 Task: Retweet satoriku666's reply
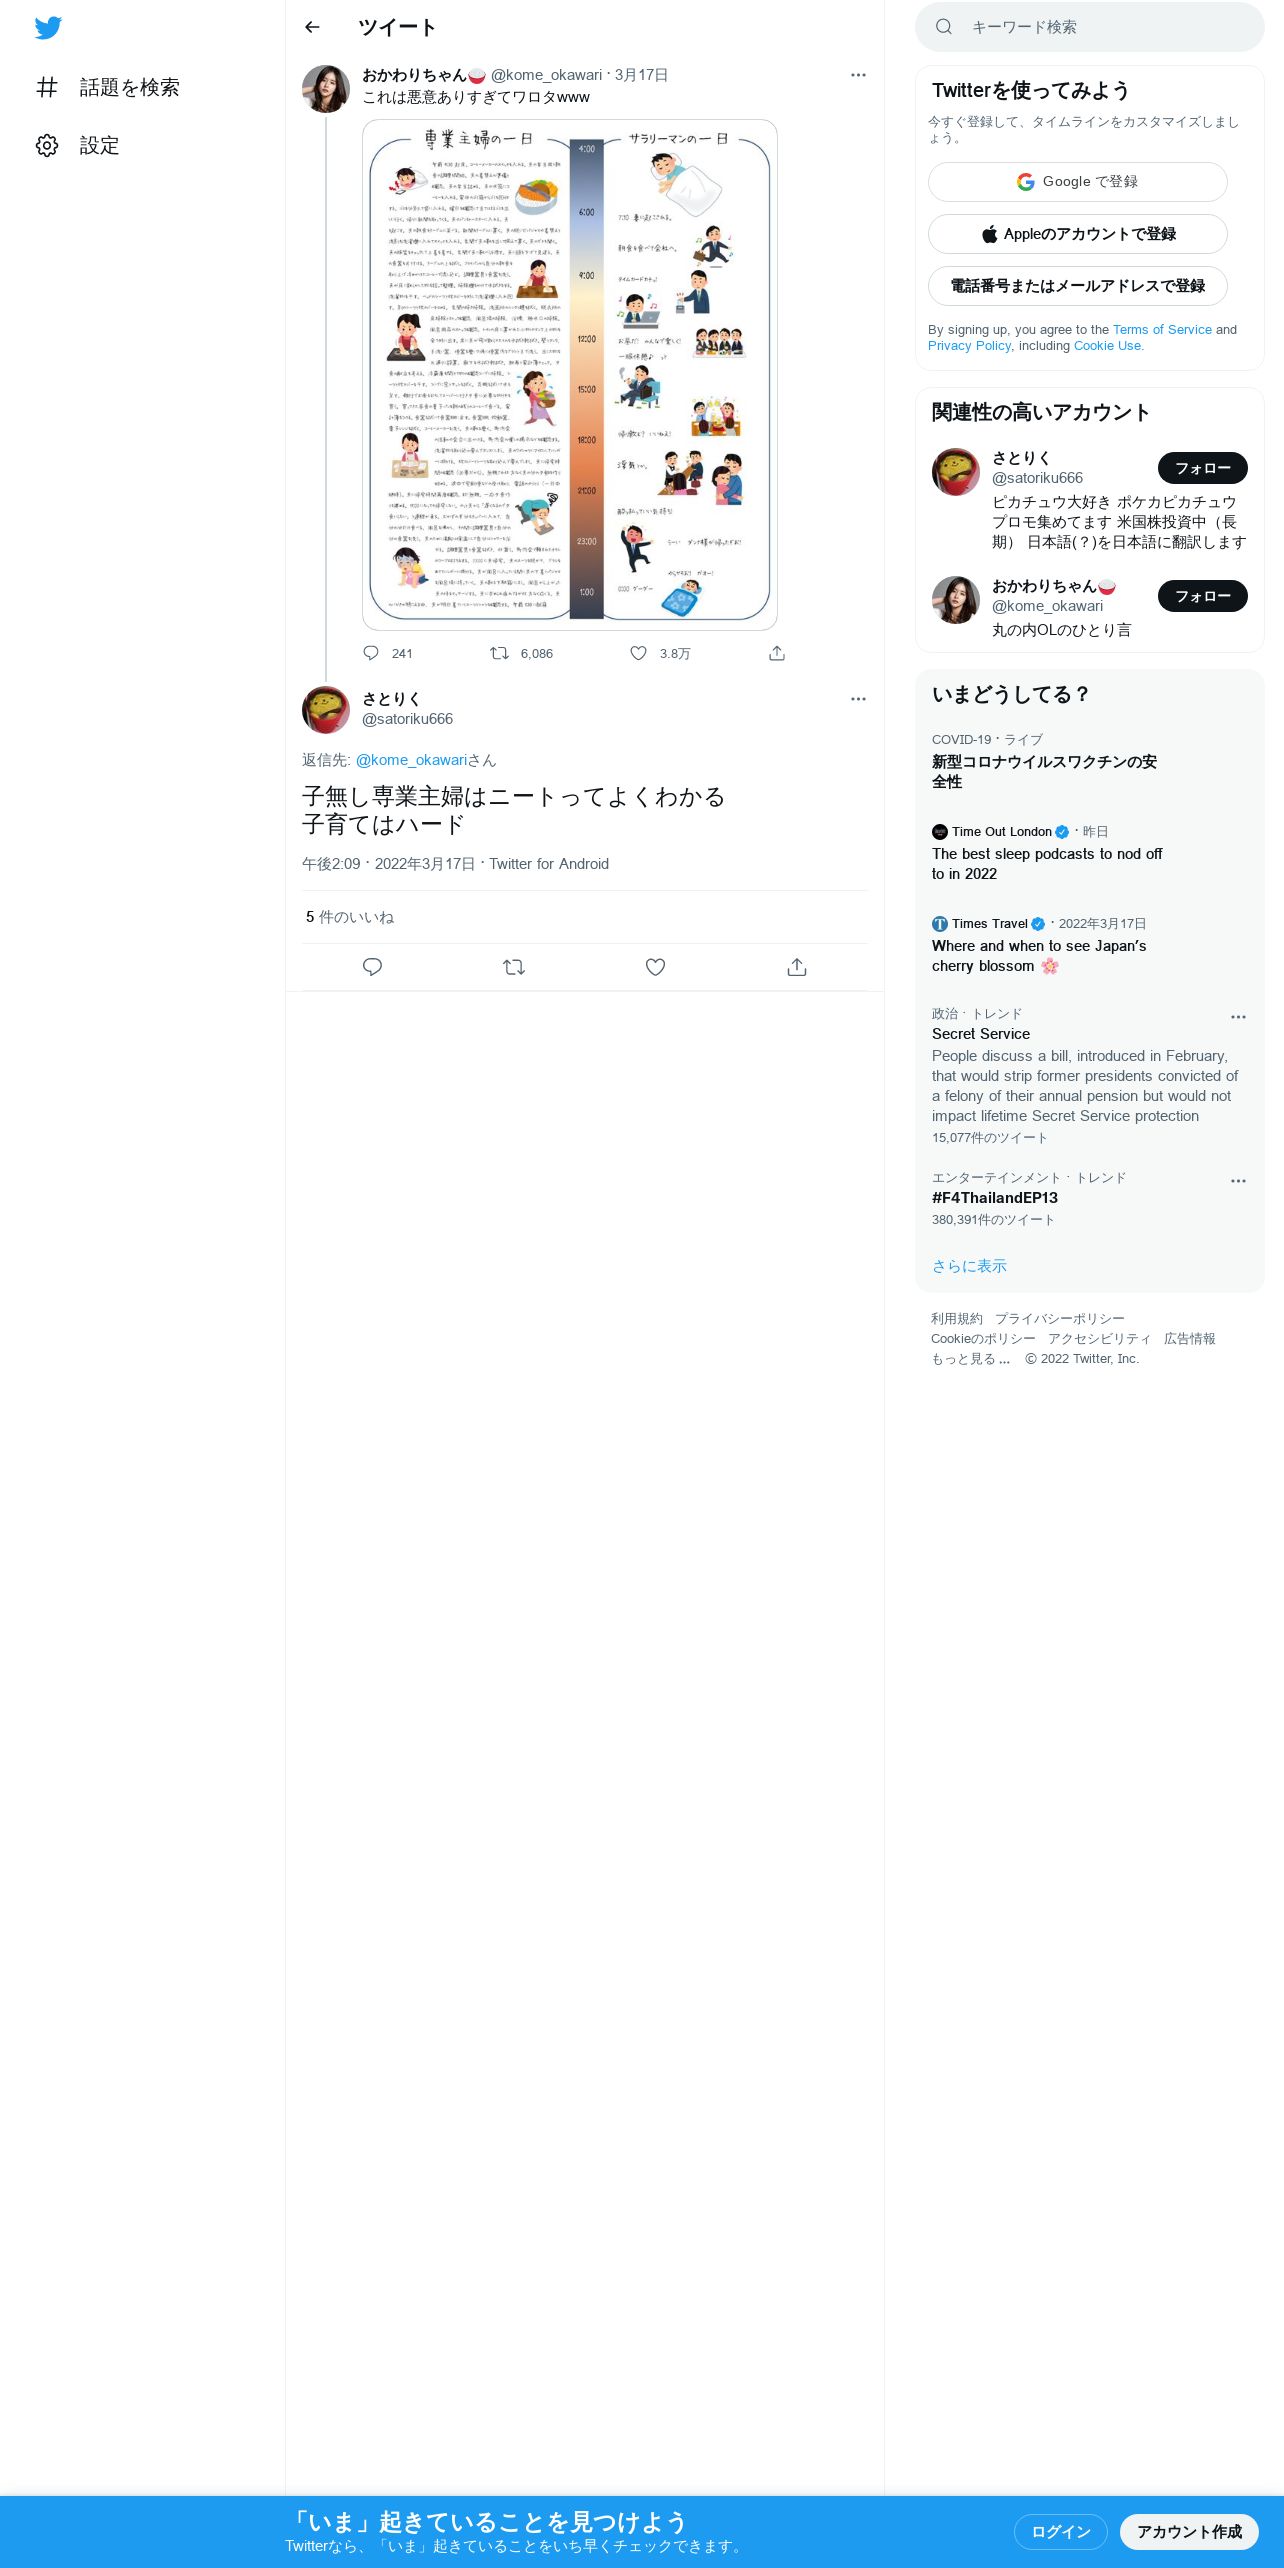(514, 967)
